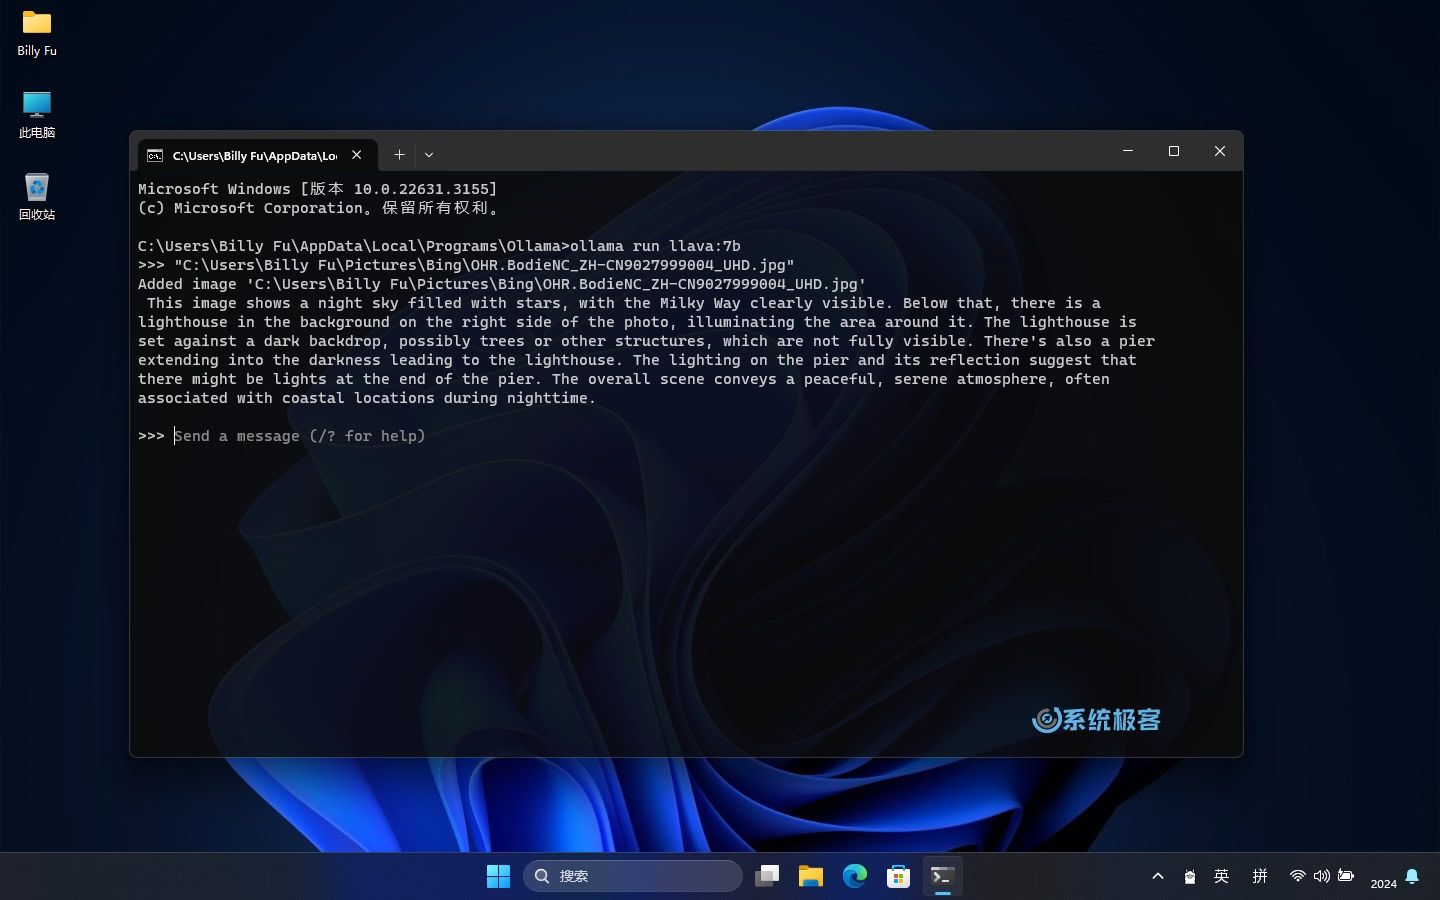Click the taskbar 搜索 search box
This screenshot has width=1440, height=900.
pyautogui.click(x=633, y=876)
